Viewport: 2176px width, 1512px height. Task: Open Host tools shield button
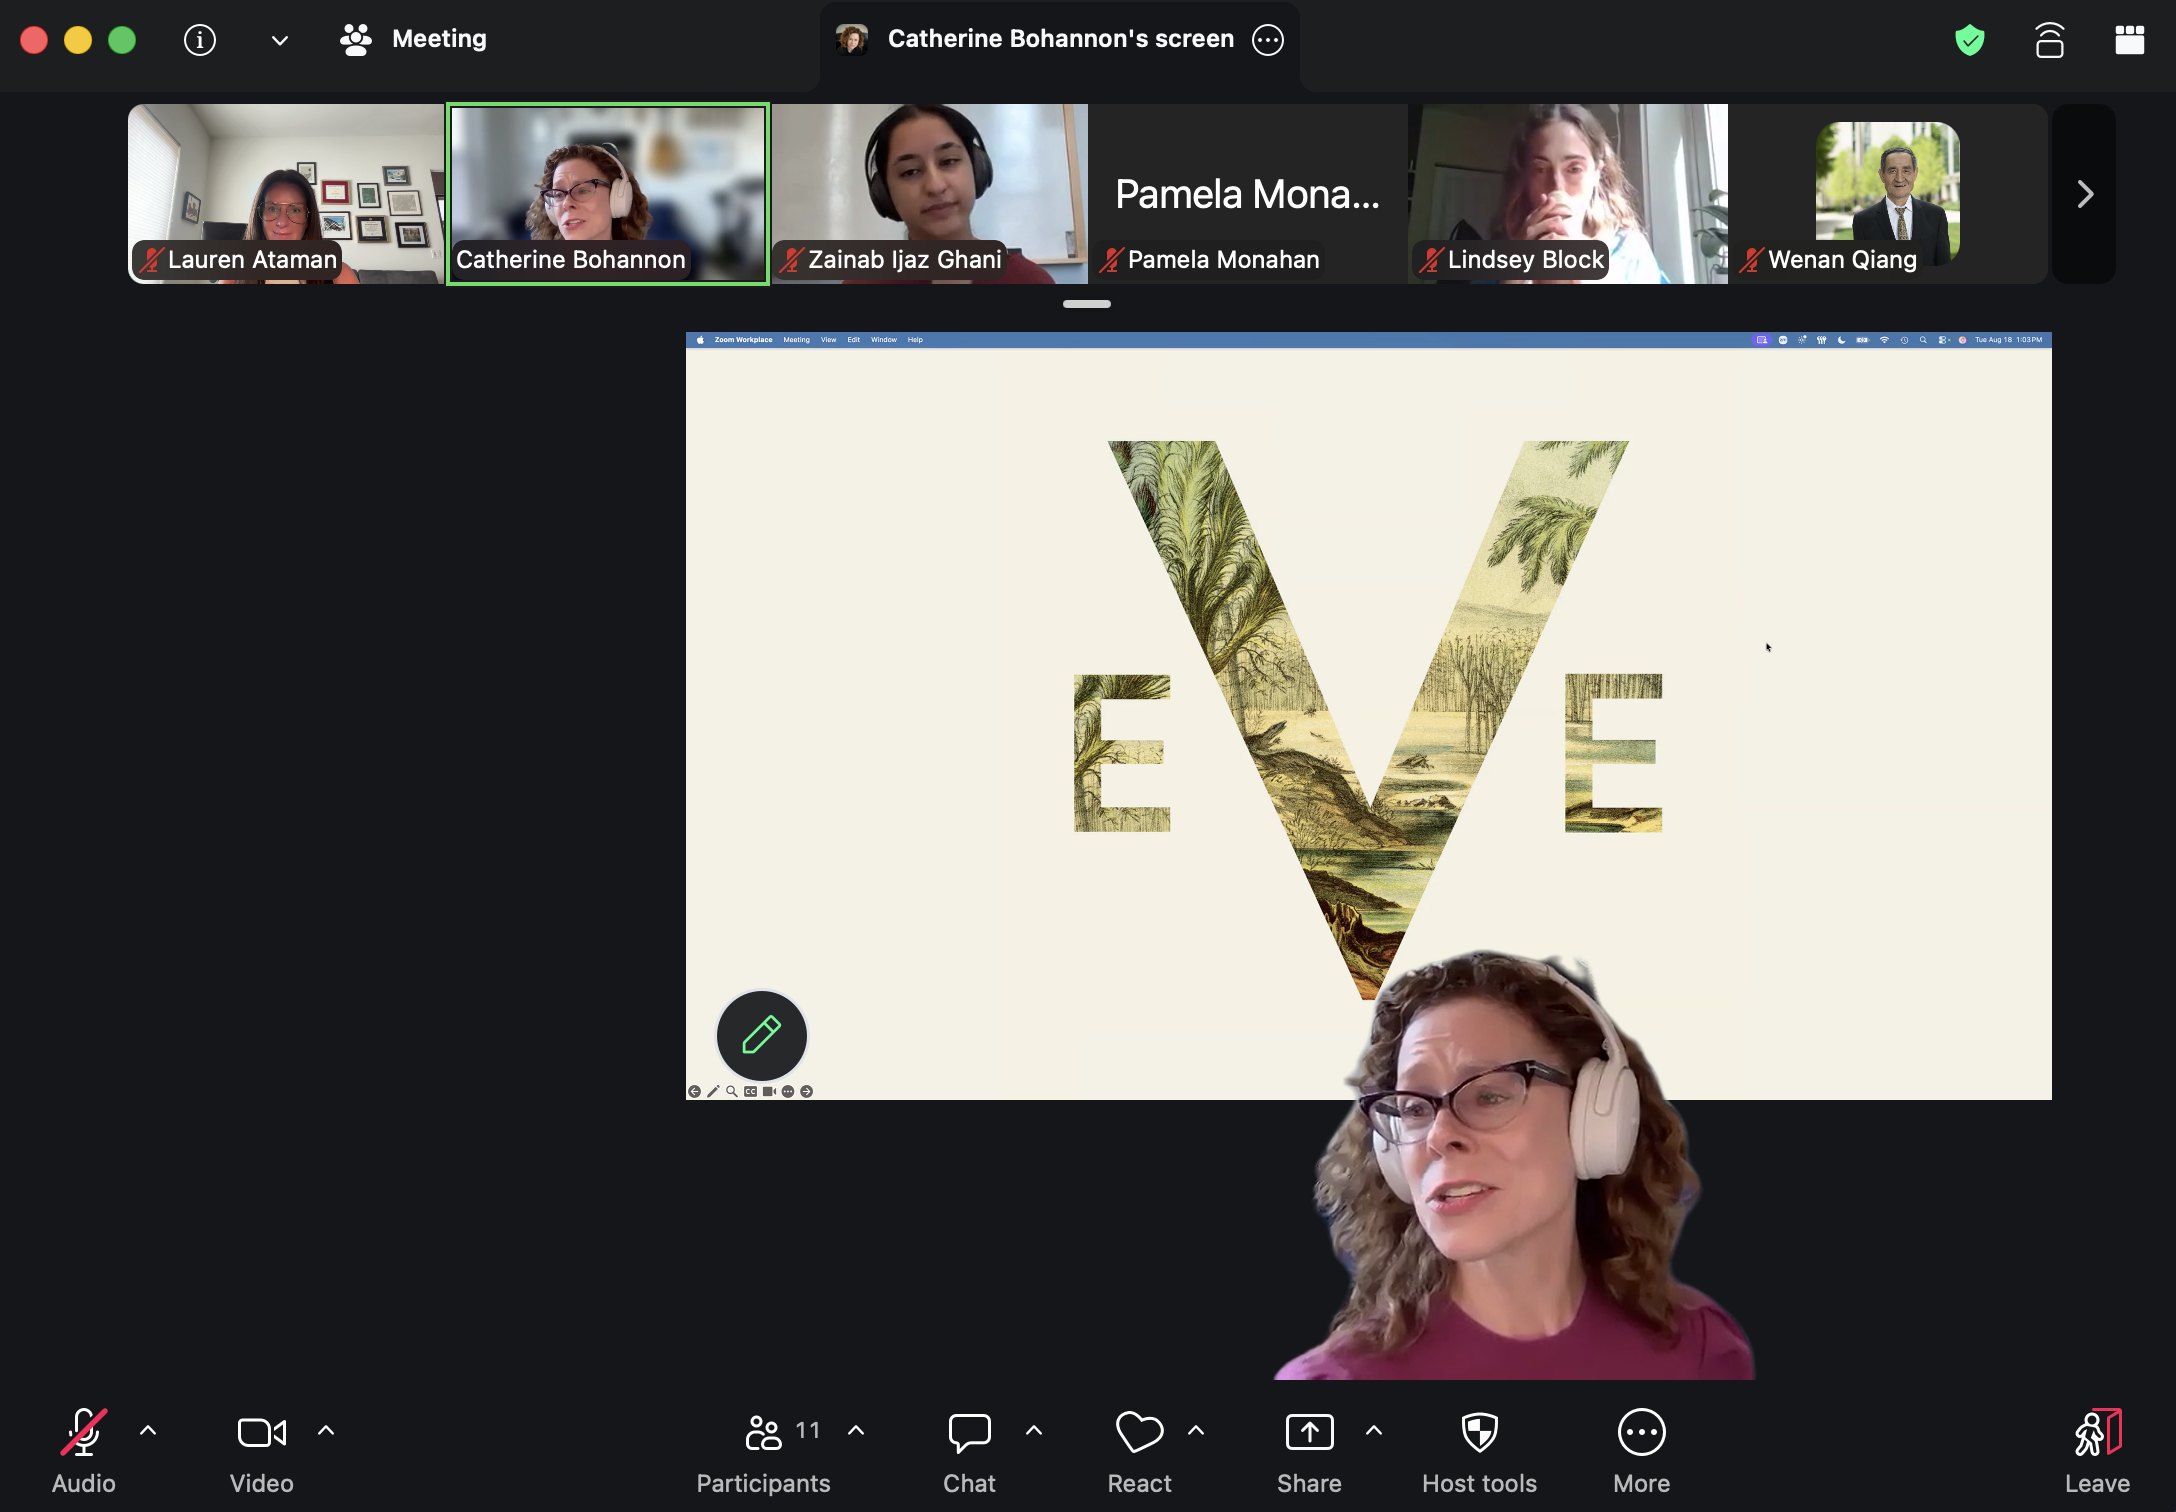click(x=1479, y=1451)
